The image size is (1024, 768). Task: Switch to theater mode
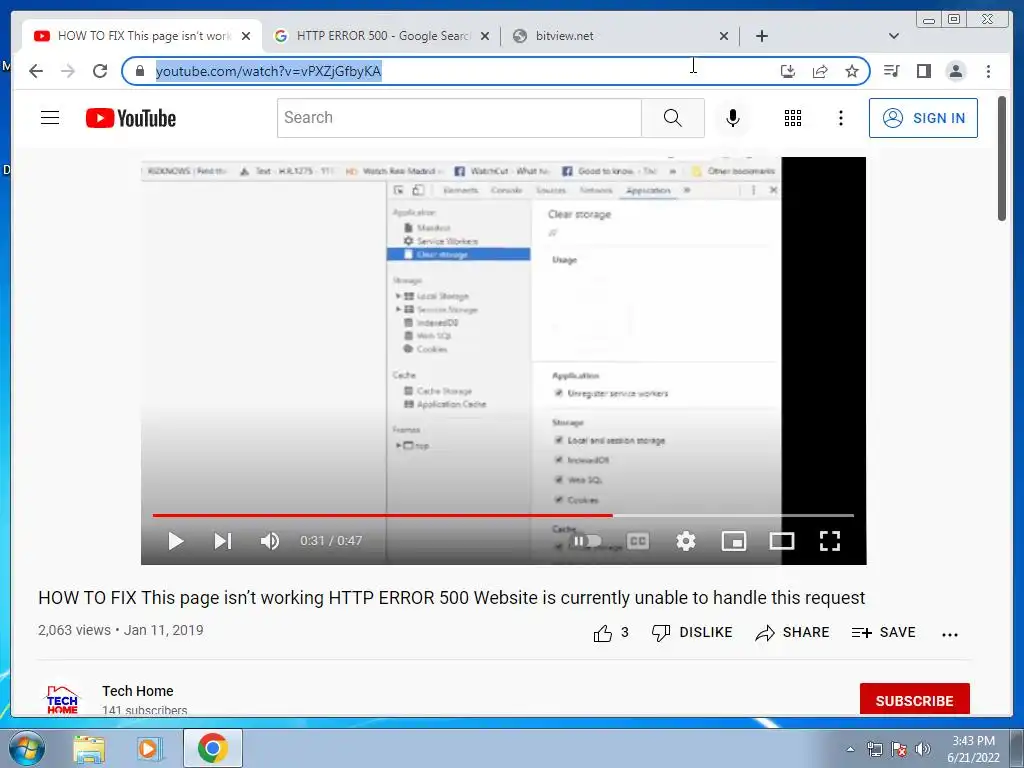[782, 541]
